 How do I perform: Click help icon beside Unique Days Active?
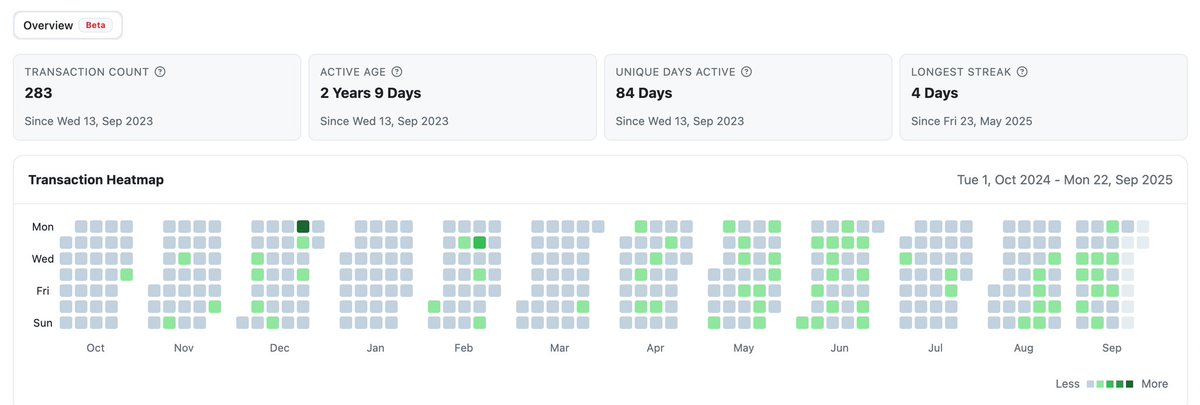tap(746, 72)
